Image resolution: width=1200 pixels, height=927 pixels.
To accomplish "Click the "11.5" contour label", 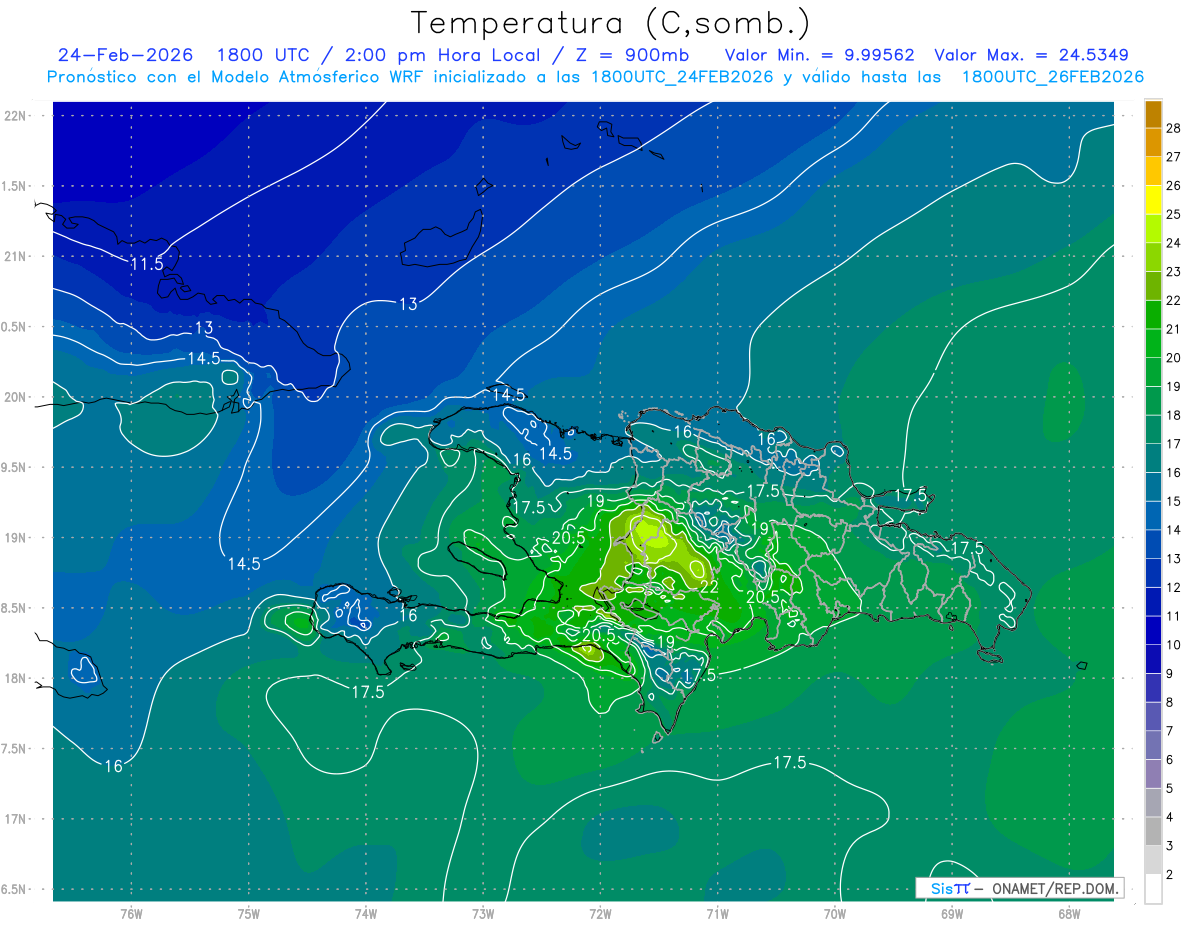I will (146, 264).
